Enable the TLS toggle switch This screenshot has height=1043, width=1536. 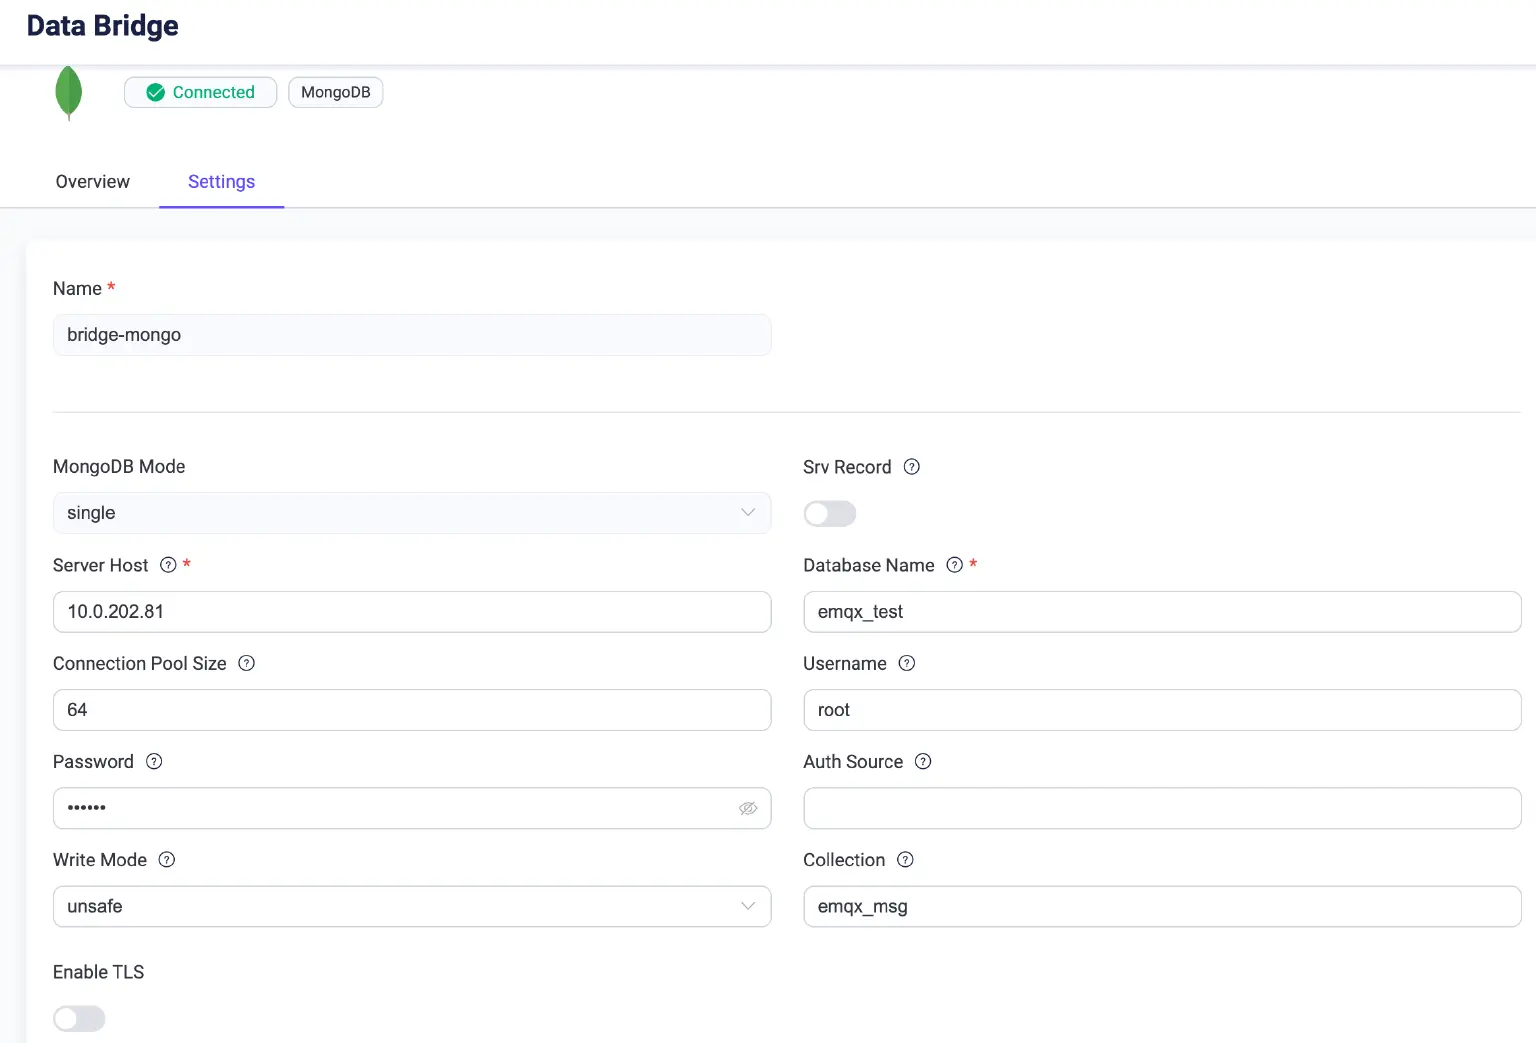(x=79, y=1018)
